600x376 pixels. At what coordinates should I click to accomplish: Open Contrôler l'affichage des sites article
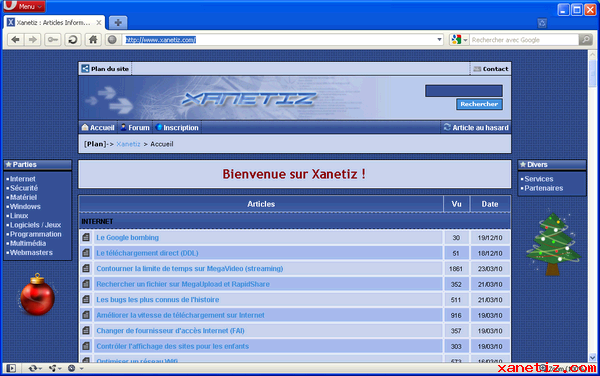click(x=173, y=346)
